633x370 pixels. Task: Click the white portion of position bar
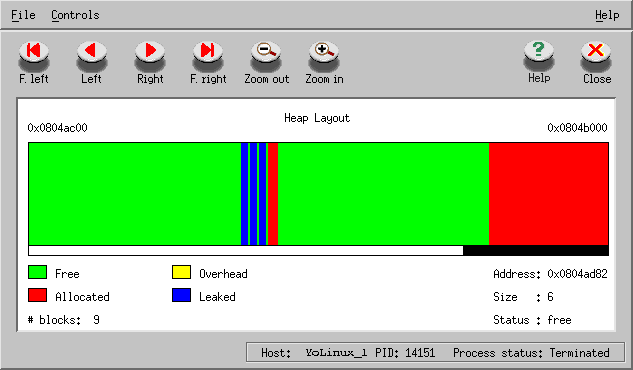click(246, 251)
